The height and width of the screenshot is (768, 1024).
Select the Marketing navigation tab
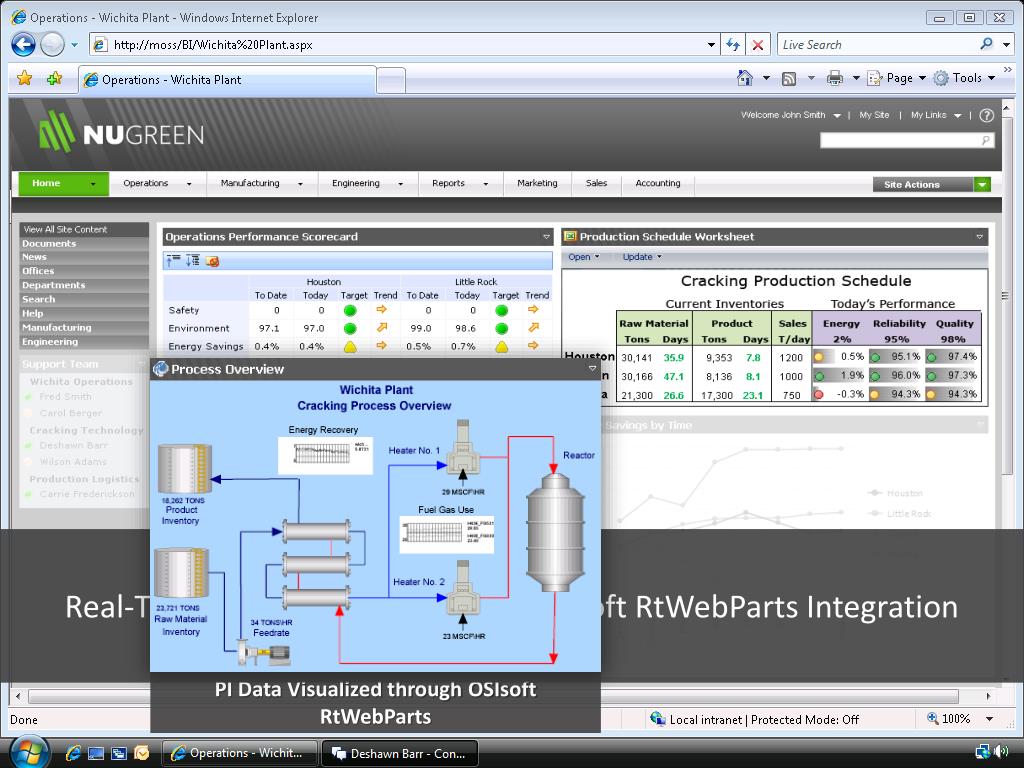pos(537,184)
